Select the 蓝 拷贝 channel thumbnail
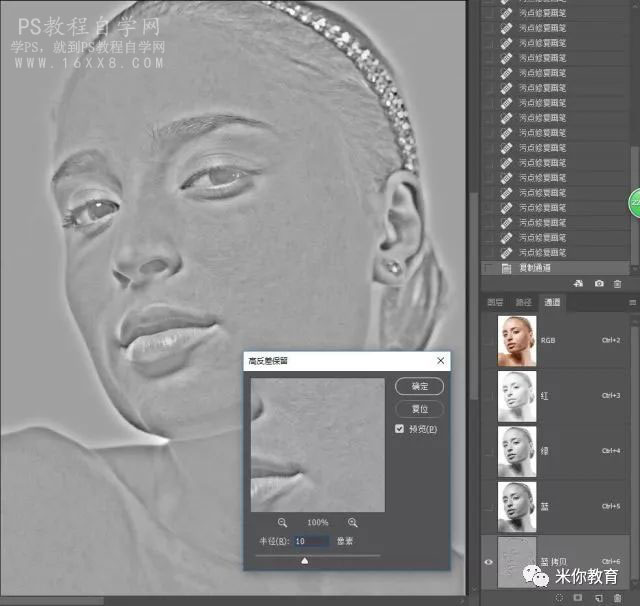Image resolution: width=640 pixels, height=606 pixels. 517,562
